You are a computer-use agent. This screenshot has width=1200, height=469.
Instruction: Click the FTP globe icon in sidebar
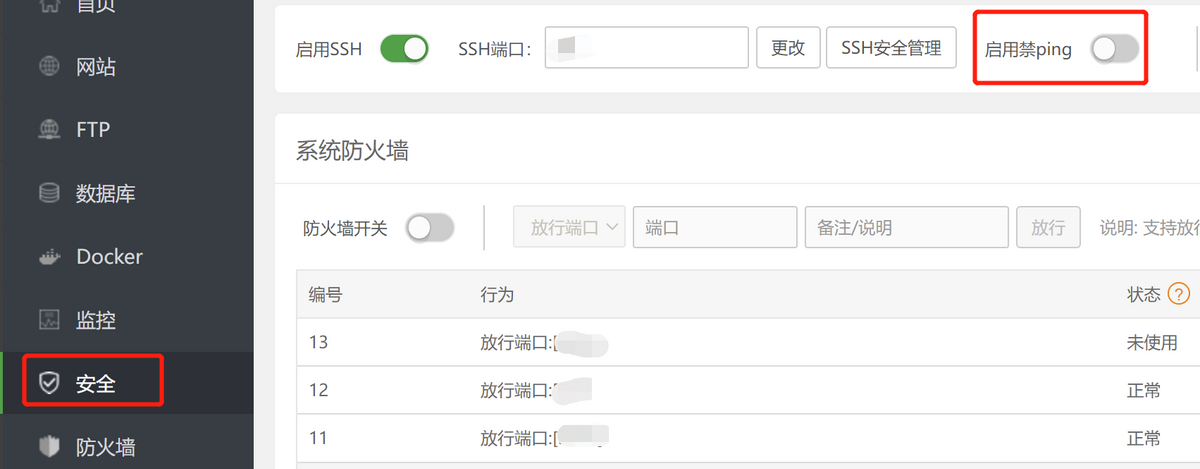click(x=48, y=130)
